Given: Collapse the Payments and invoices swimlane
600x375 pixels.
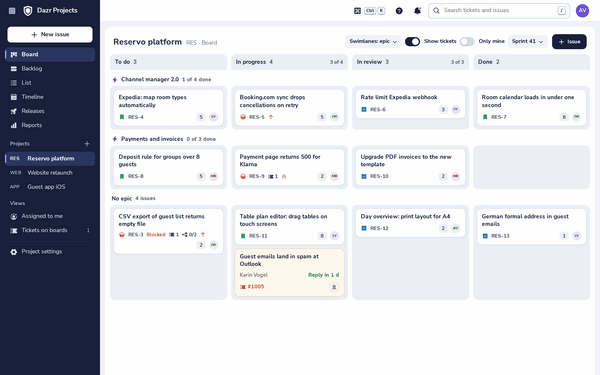Looking at the screenshot, I should click(x=164, y=139).
